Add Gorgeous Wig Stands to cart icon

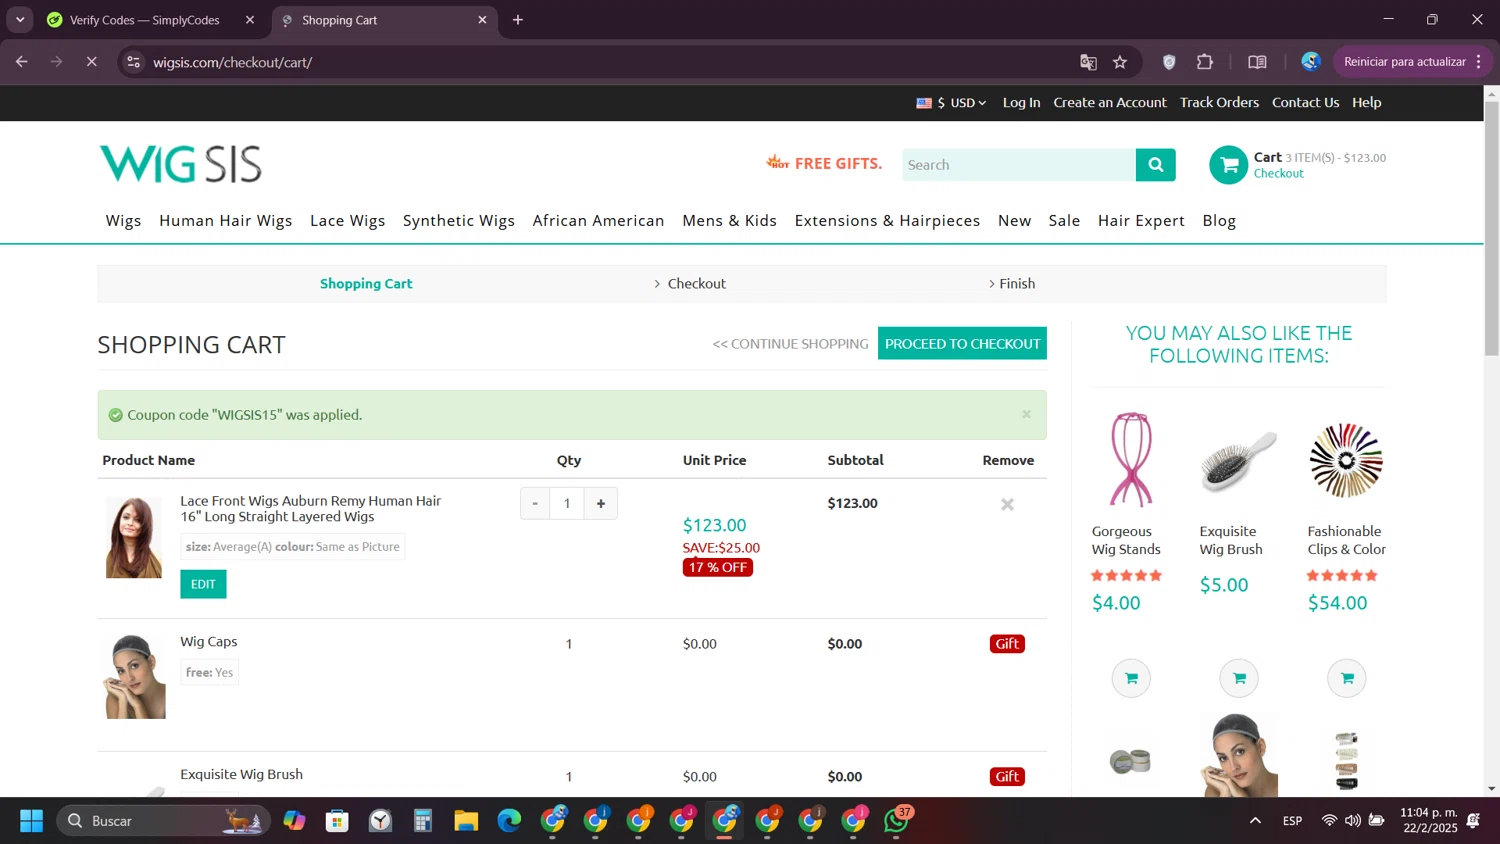pos(1131,678)
